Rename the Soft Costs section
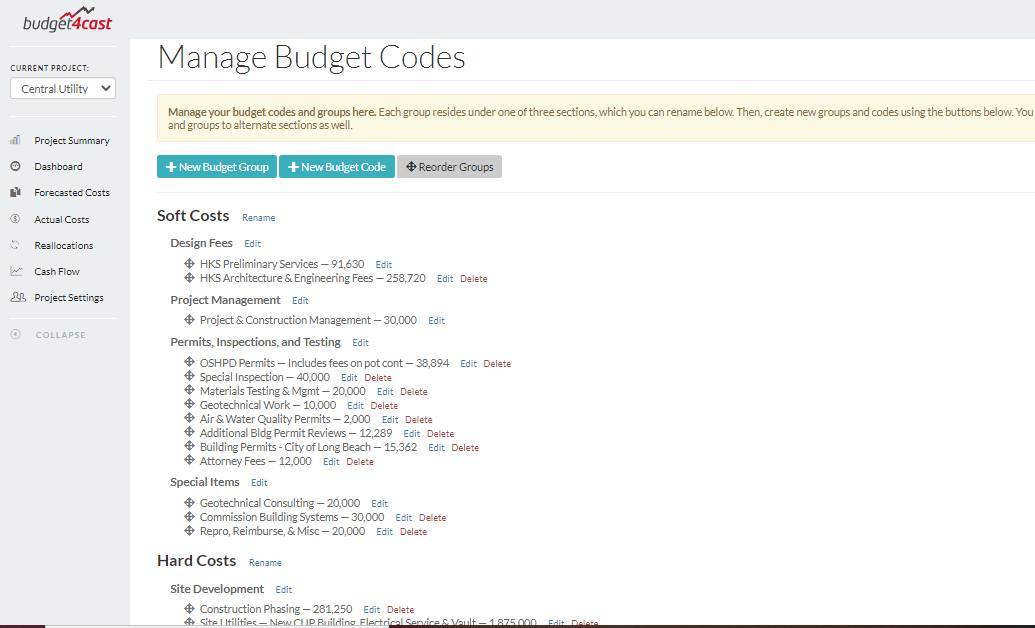The image size is (1035, 628). click(259, 217)
